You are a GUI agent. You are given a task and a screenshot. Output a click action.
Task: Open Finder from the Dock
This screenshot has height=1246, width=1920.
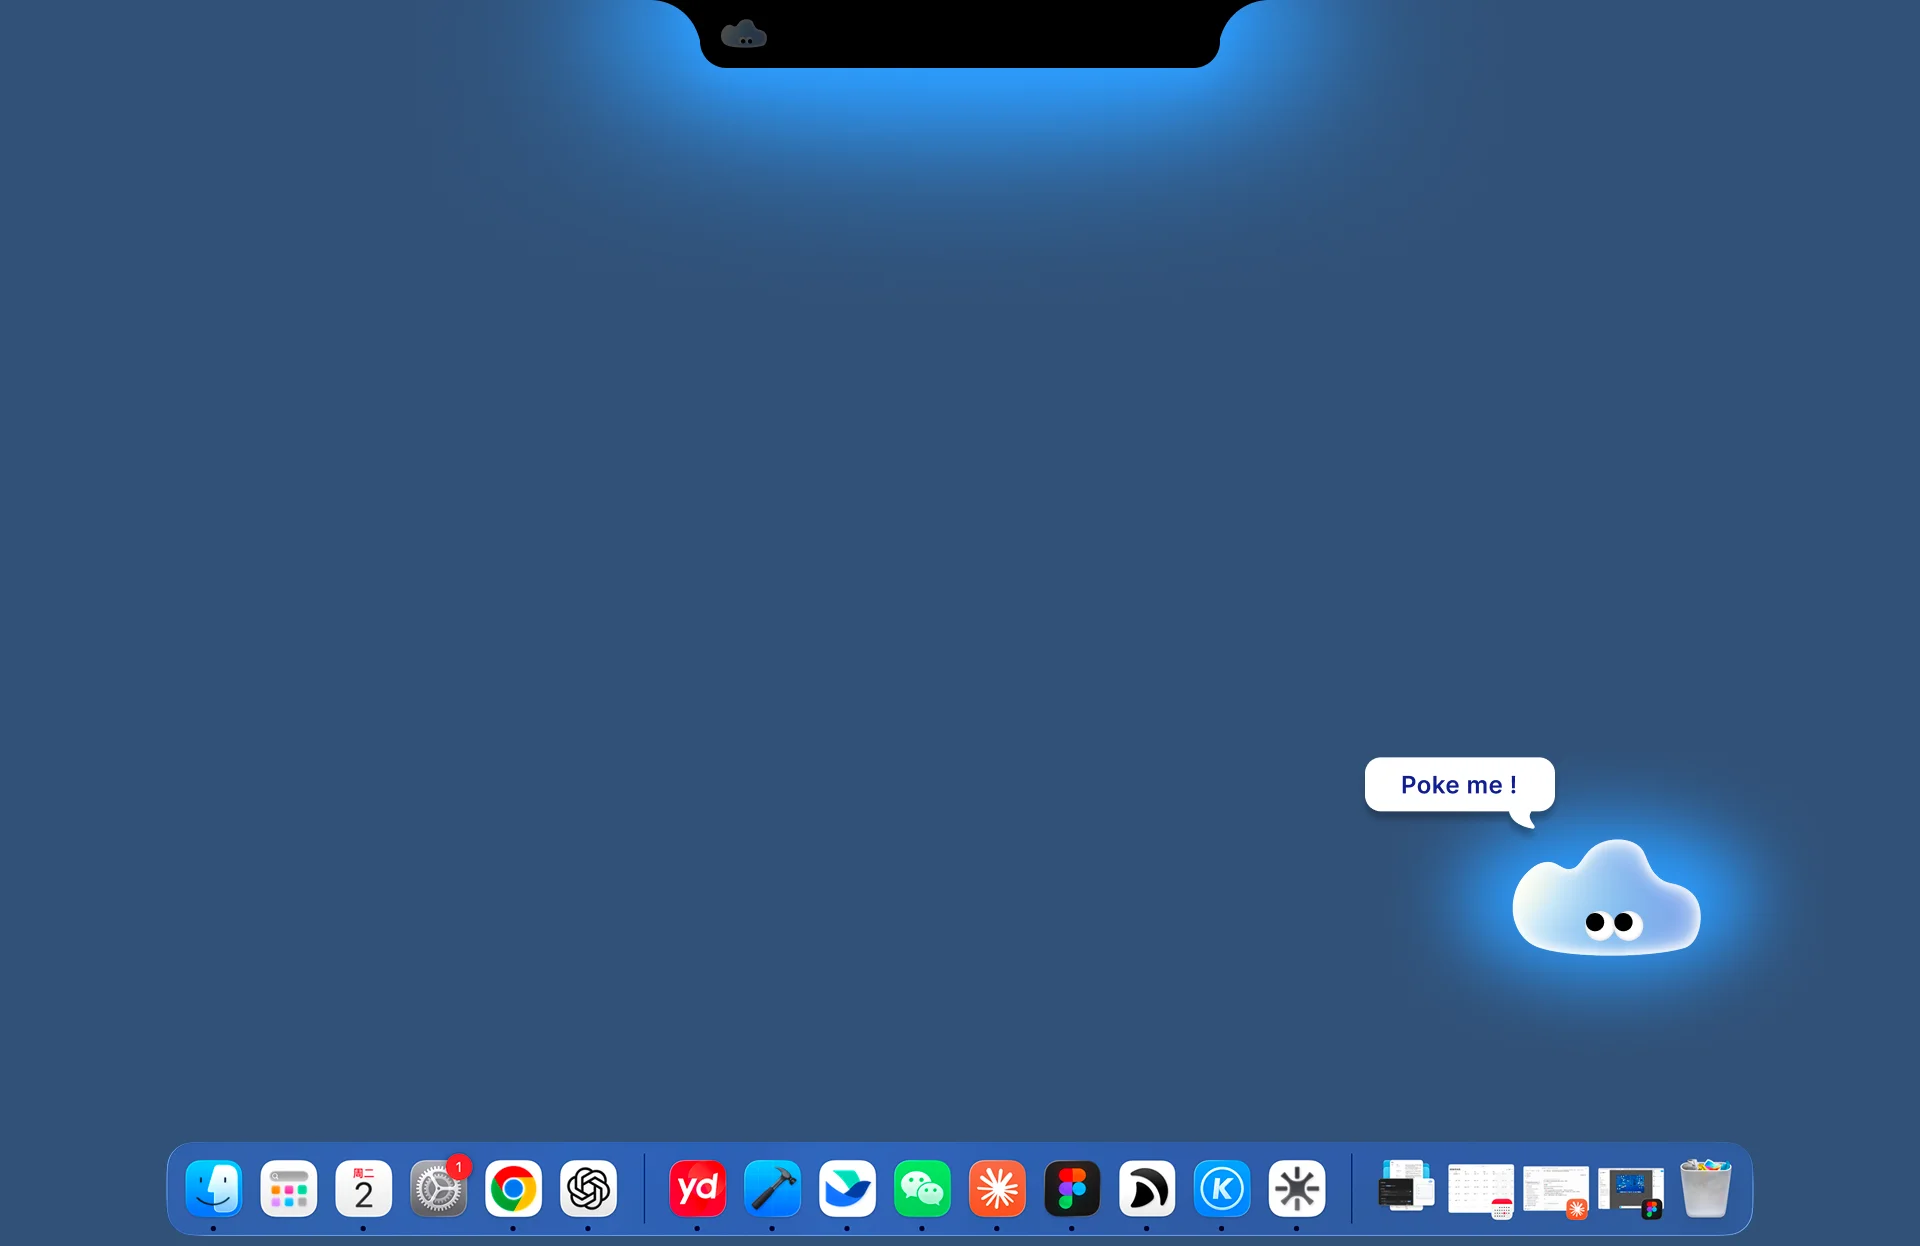coord(214,1189)
